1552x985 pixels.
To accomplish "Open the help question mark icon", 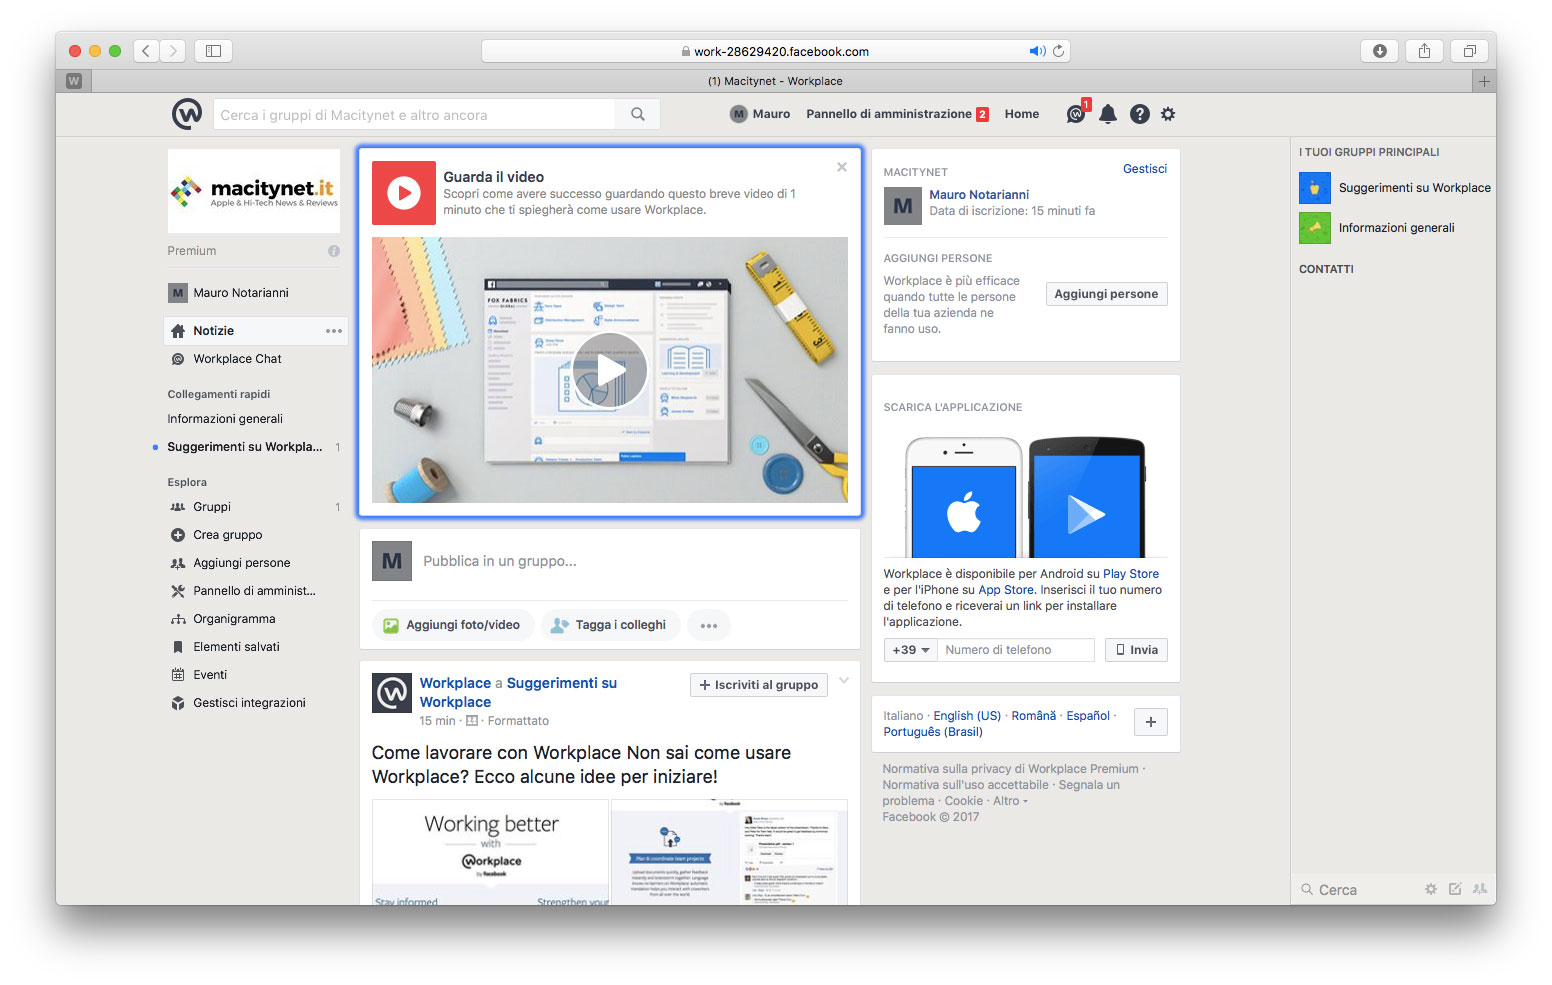I will (1140, 114).
